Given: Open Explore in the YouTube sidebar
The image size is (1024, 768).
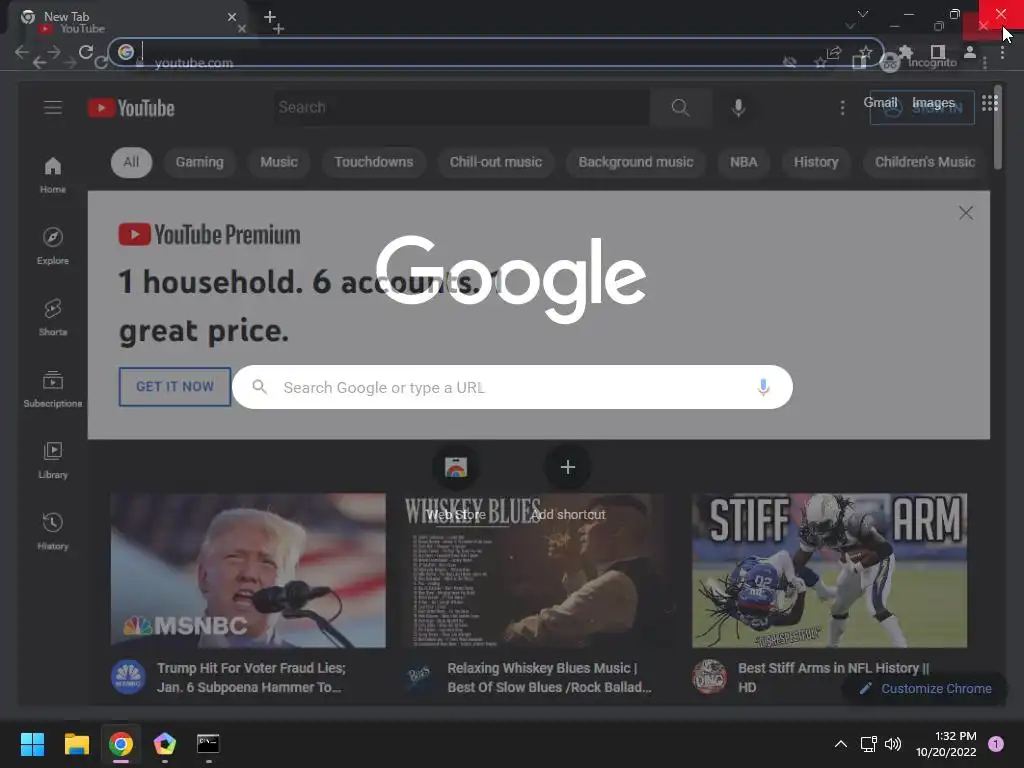Looking at the screenshot, I should [53, 246].
